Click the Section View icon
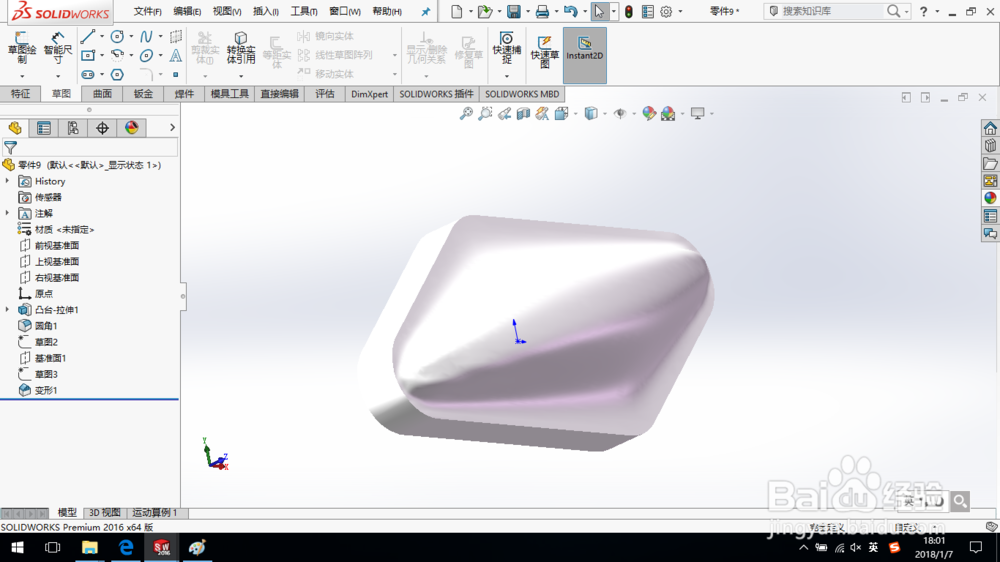Screen dimensions: 1000x562 pyautogui.click(x=524, y=114)
